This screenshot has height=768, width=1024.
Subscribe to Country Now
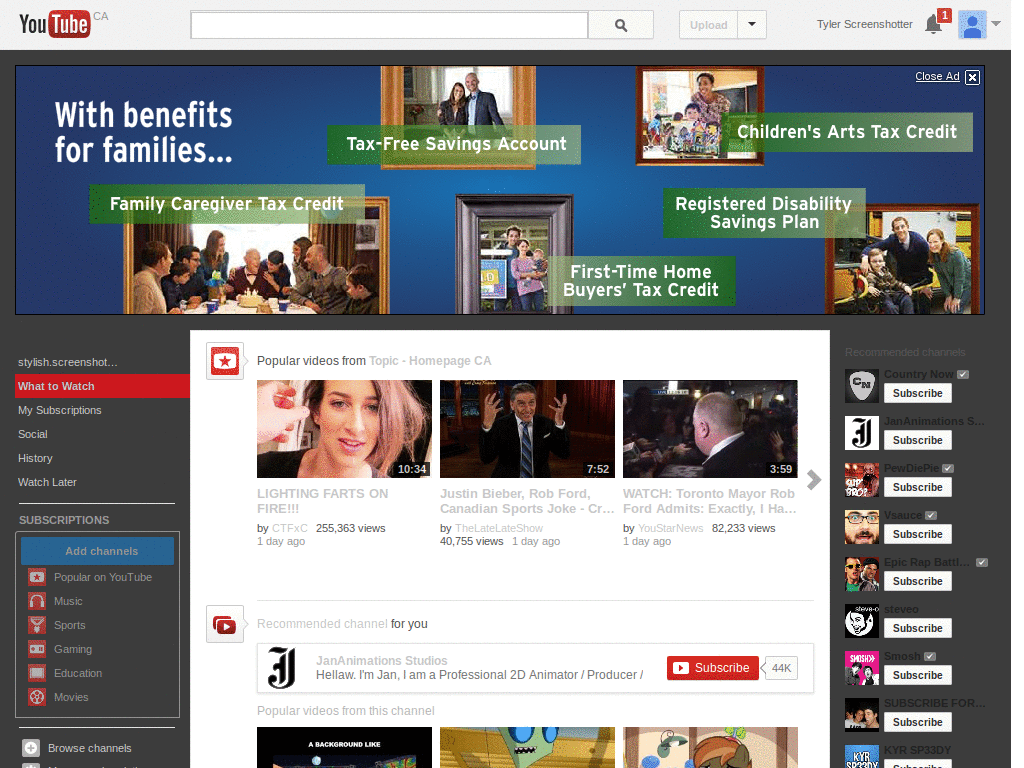point(918,393)
